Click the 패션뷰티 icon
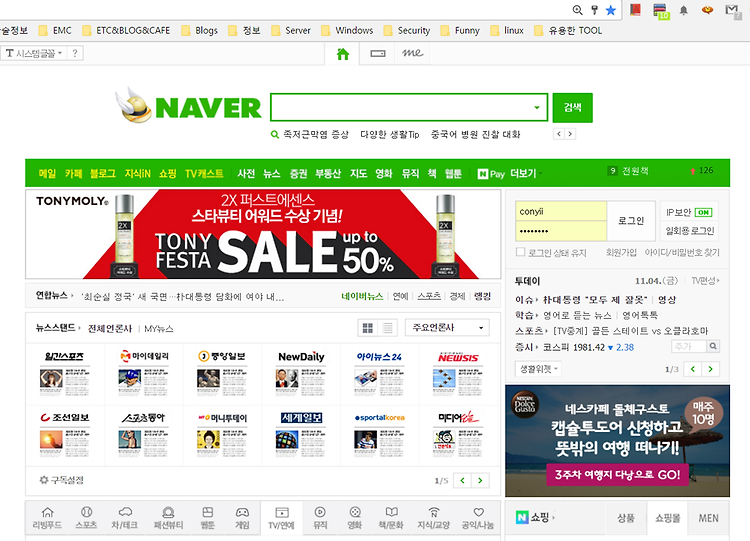 tap(168, 512)
